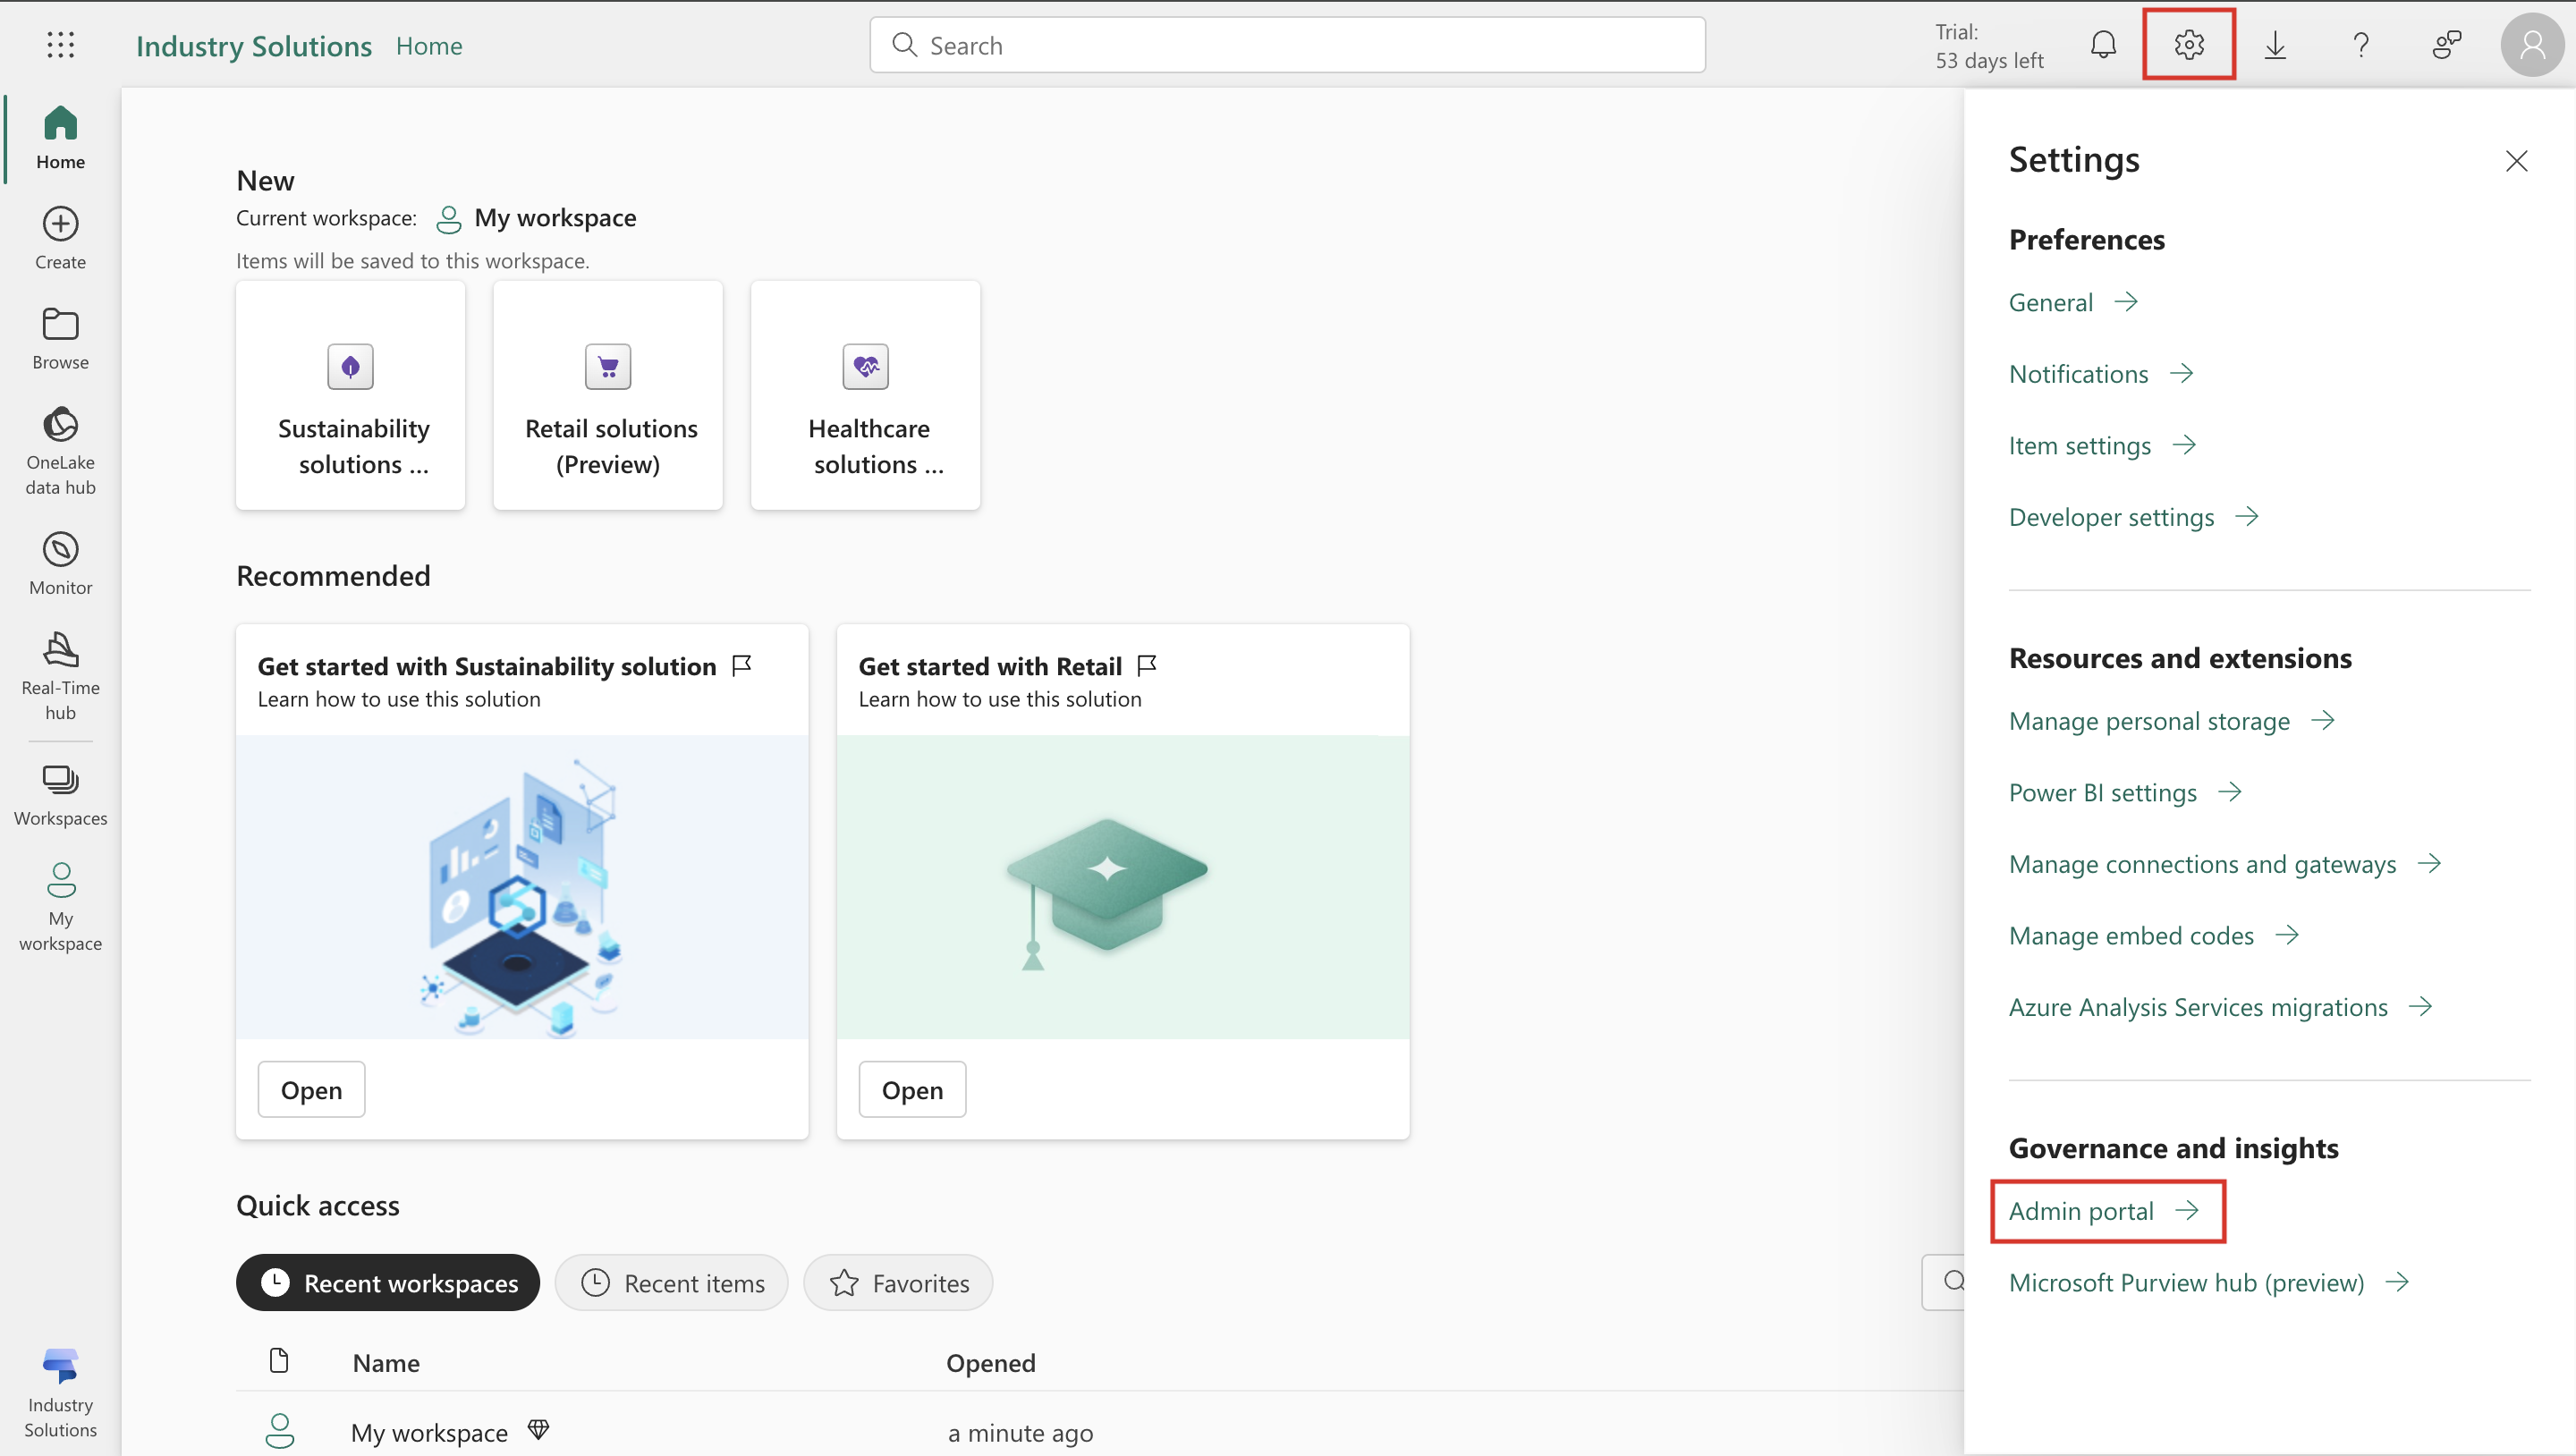Open the Get started with Retail card
This screenshot has width=2576, height=1456.
click(912, 1089)
